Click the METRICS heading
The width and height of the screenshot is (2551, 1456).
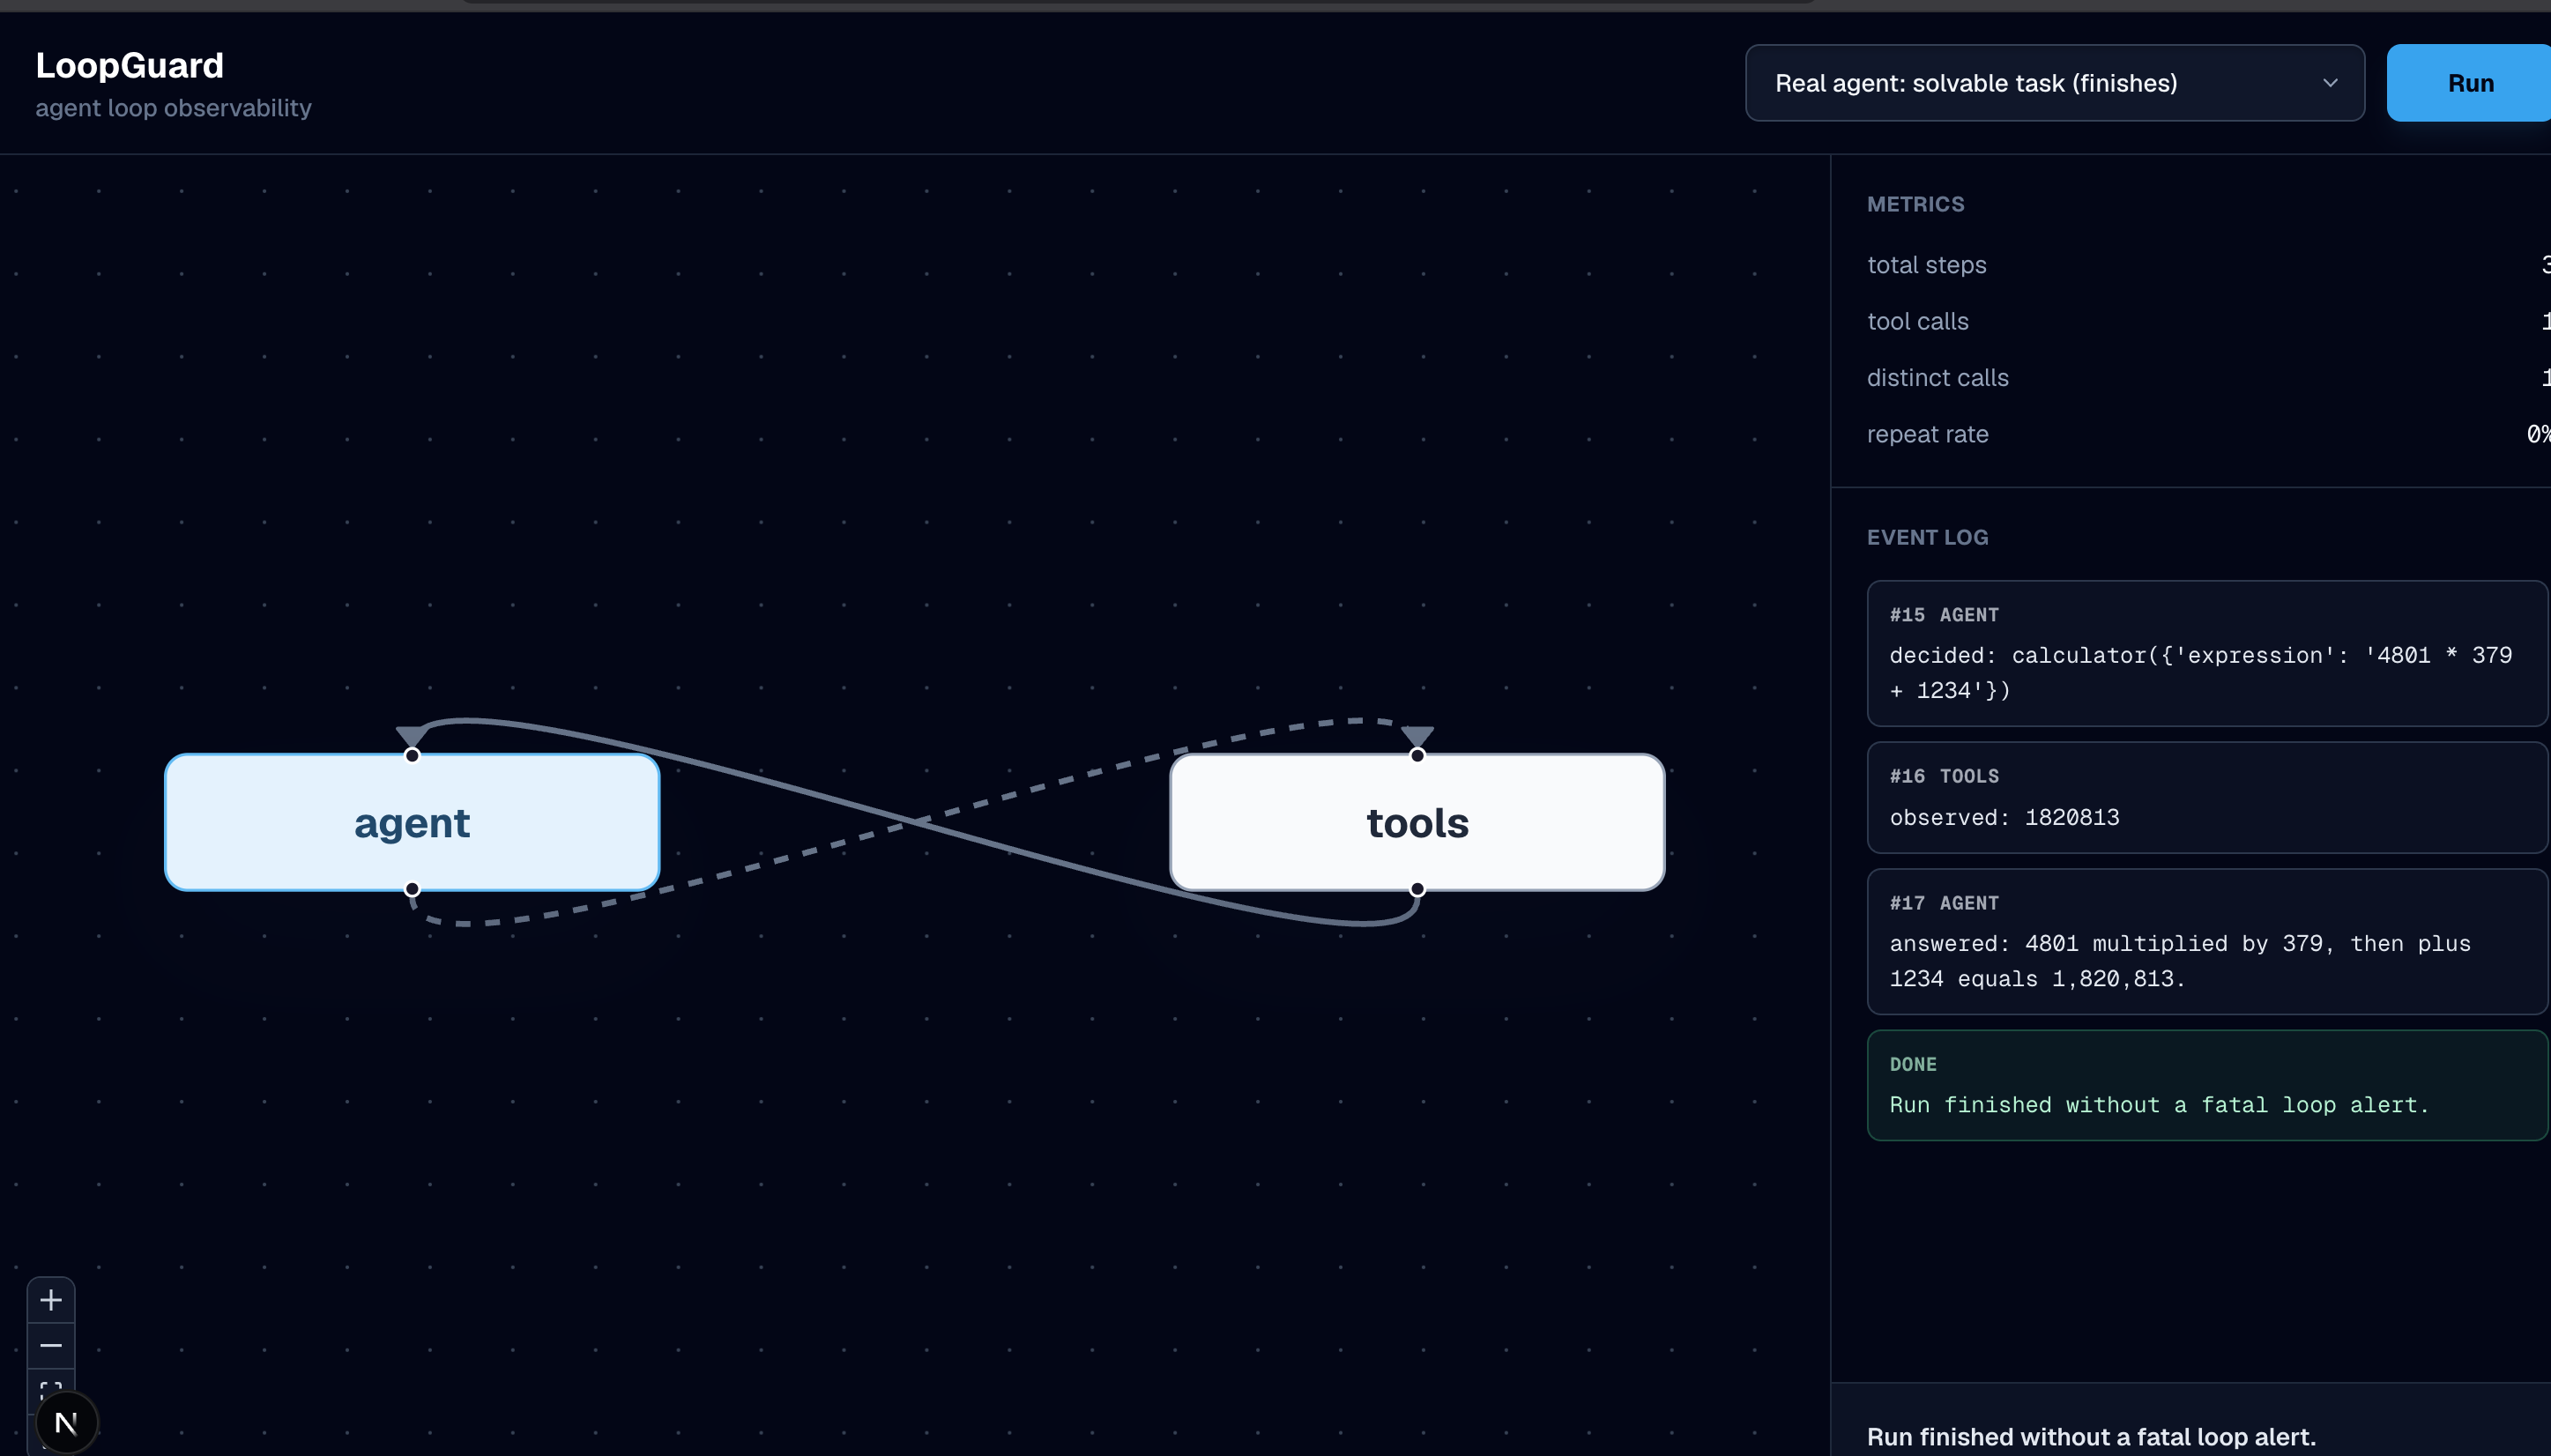(x=1916, y=204)
